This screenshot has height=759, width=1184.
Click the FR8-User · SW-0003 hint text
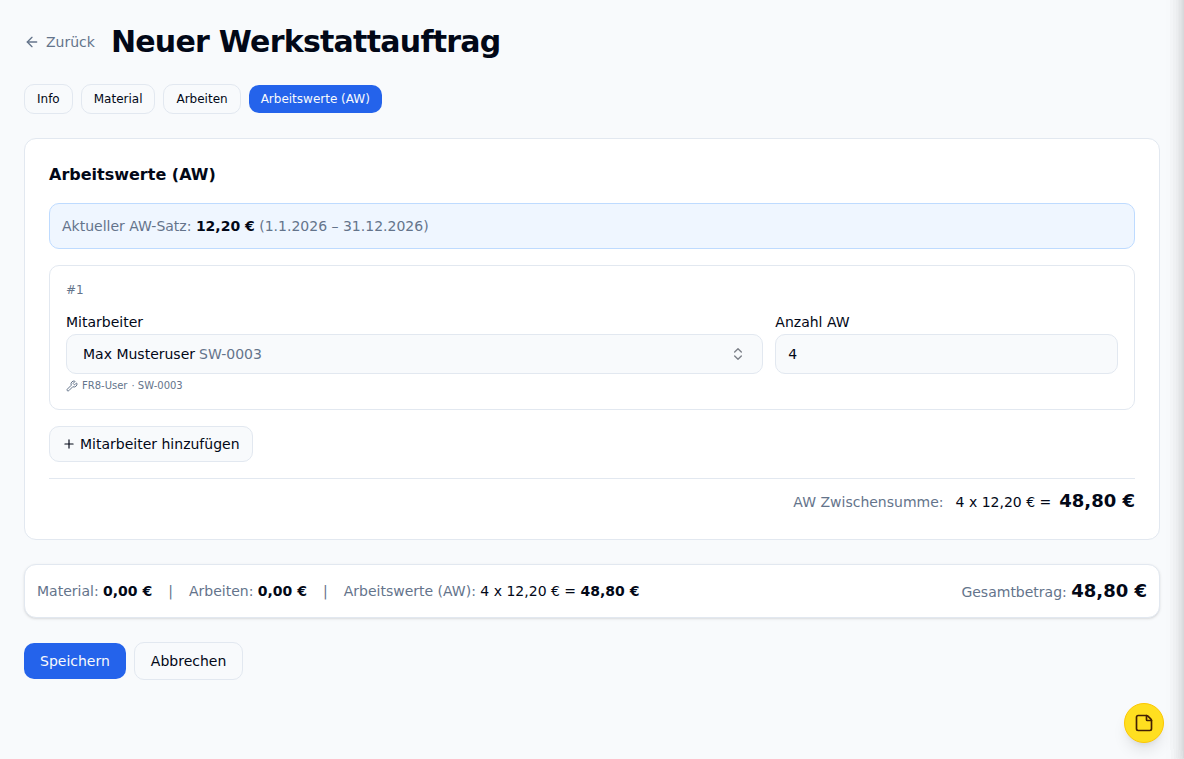132,385
